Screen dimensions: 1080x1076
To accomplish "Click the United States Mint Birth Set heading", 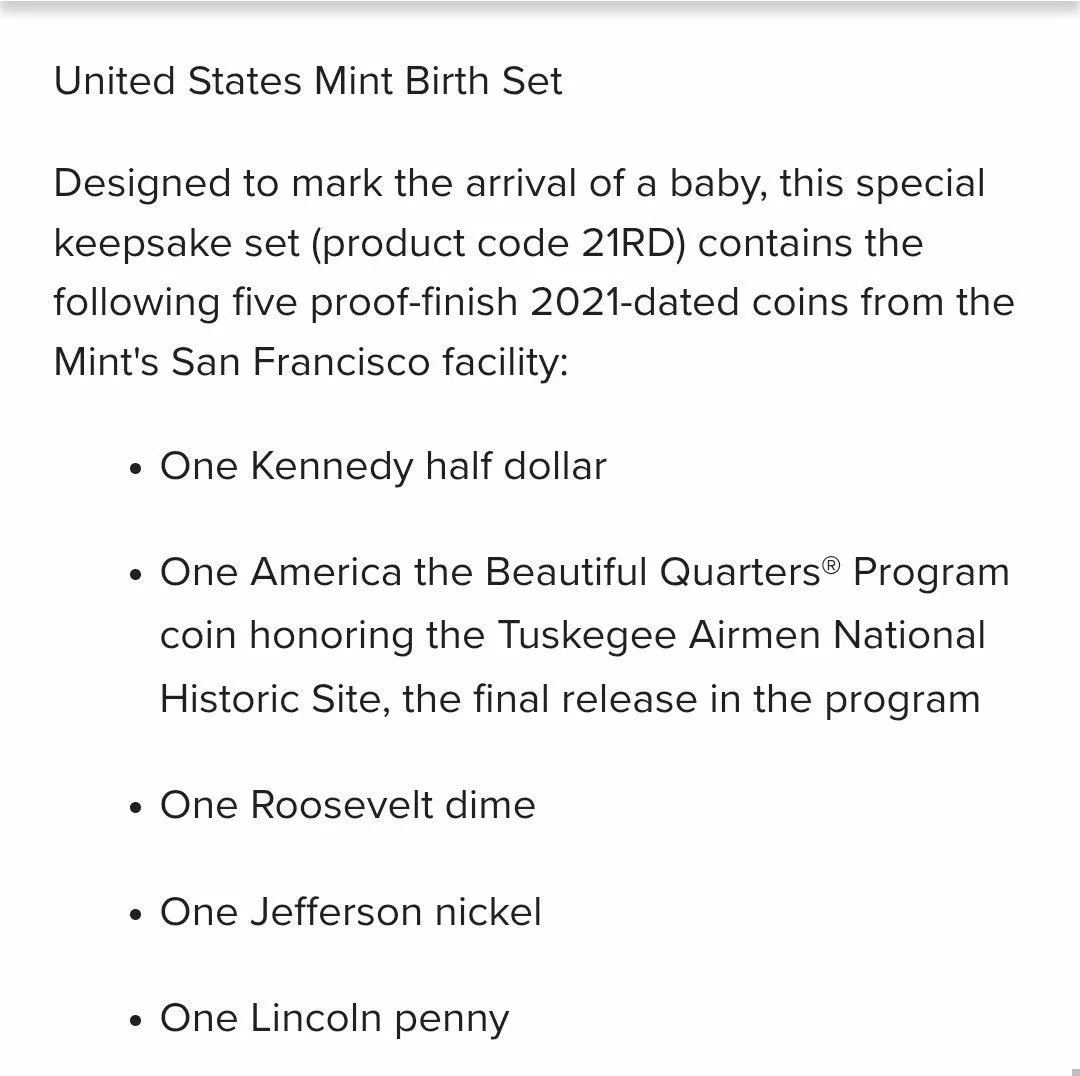I will [x=308, y=81].
